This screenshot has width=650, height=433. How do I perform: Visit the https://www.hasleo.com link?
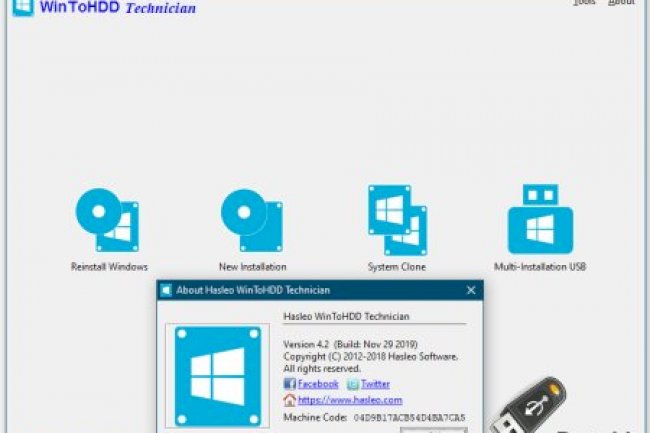(x=350, y=400)
